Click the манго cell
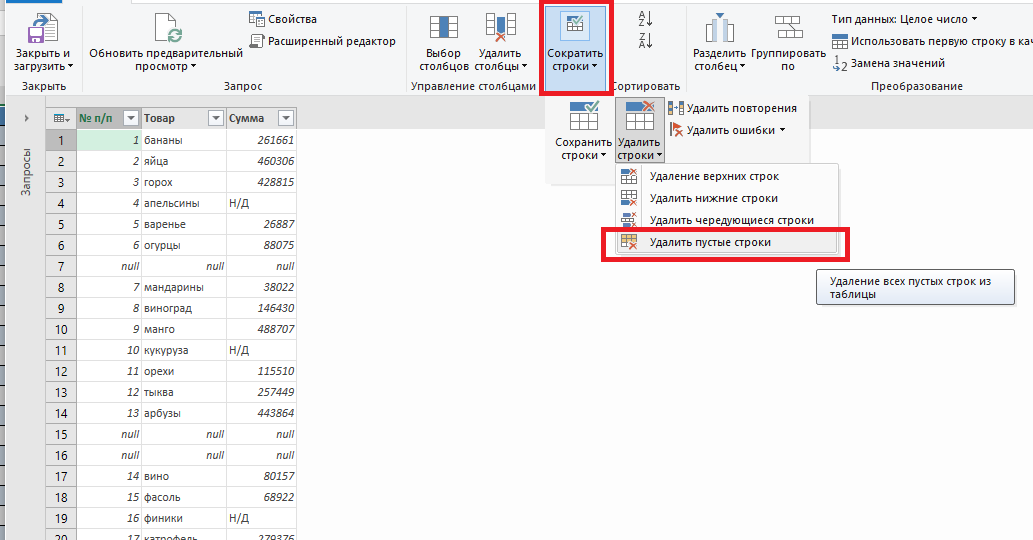1033x540 pixels. (184, 329)
